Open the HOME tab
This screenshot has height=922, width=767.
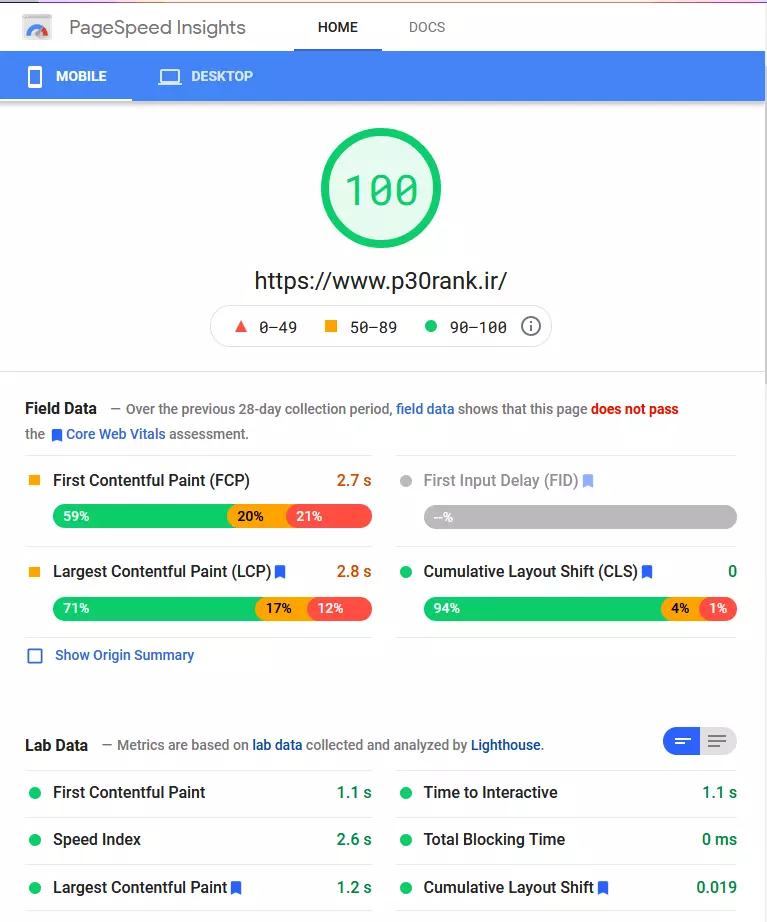(x=338, y=27)
